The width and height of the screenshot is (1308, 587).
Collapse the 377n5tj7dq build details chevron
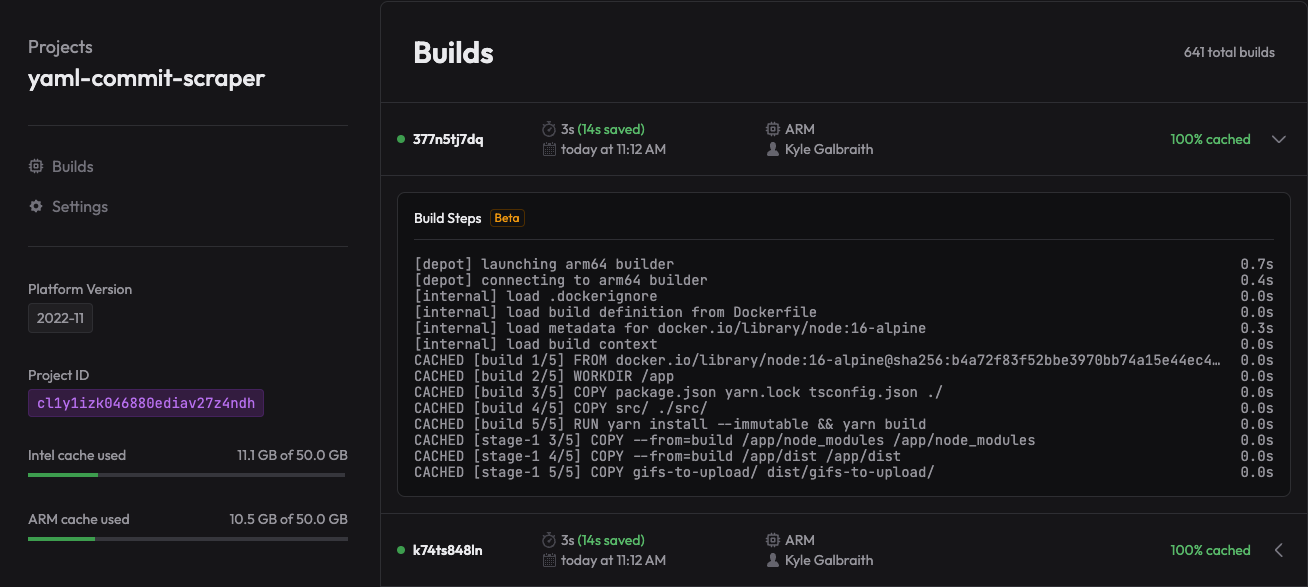1278,139
